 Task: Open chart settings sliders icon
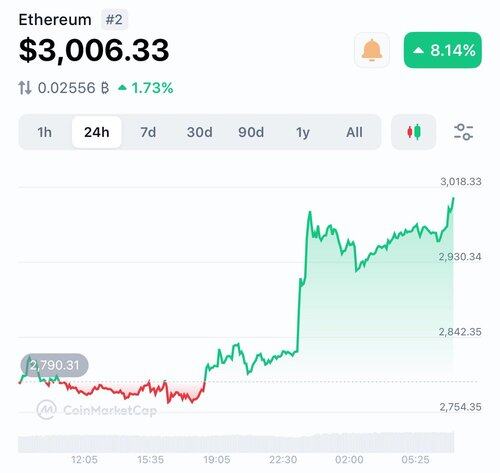463,132
